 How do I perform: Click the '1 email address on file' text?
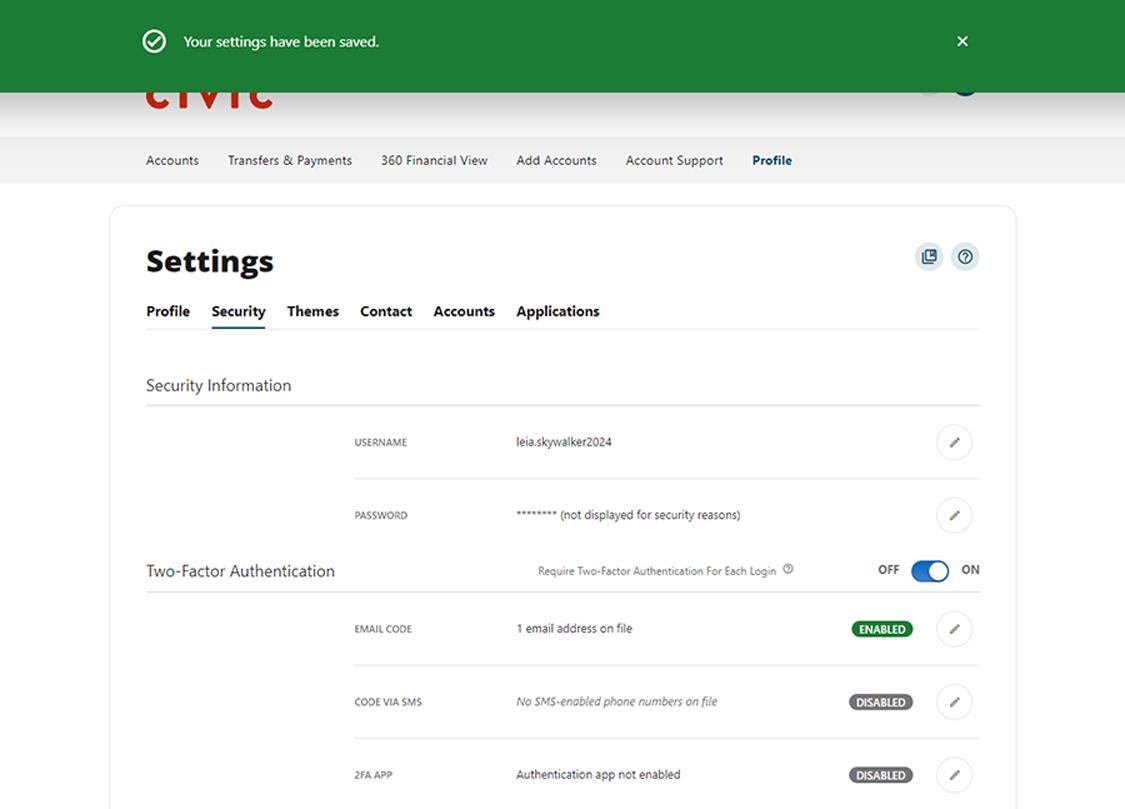[x=574, y=628]
